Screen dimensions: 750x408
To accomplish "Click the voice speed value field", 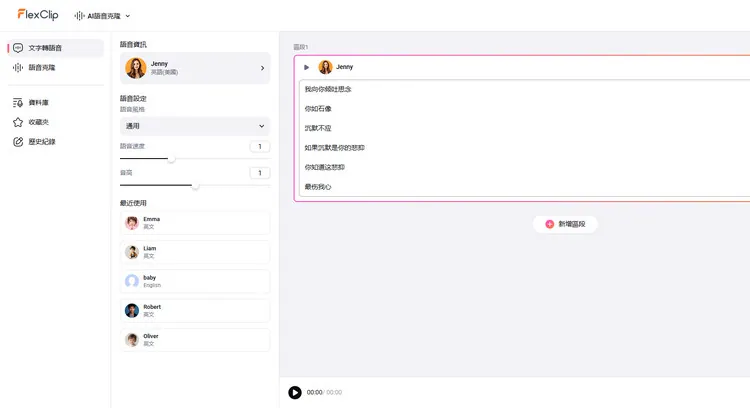I will tap(260, 146).
